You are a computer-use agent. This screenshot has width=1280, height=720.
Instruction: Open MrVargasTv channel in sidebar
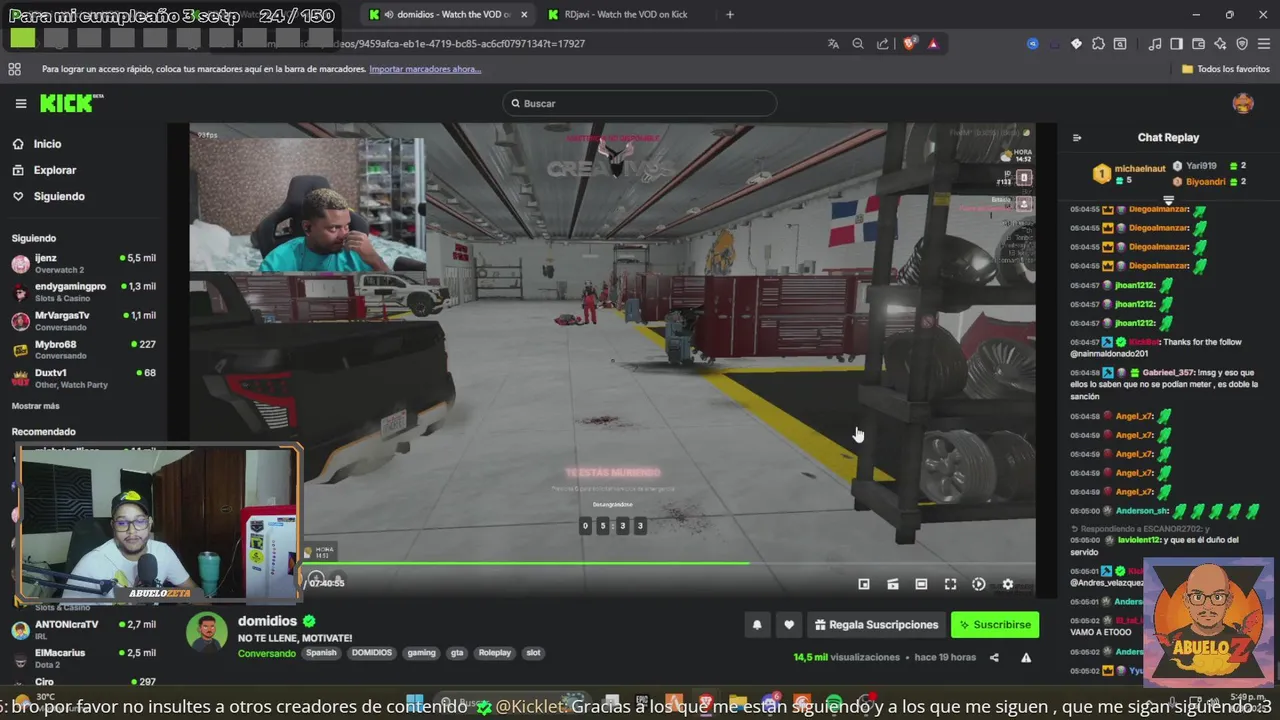83,321
